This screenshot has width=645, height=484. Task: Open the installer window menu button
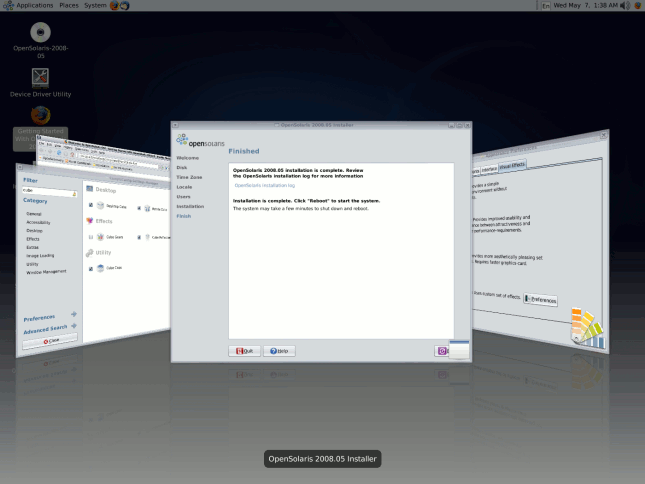pyautogui.click(x=176, y=125)
